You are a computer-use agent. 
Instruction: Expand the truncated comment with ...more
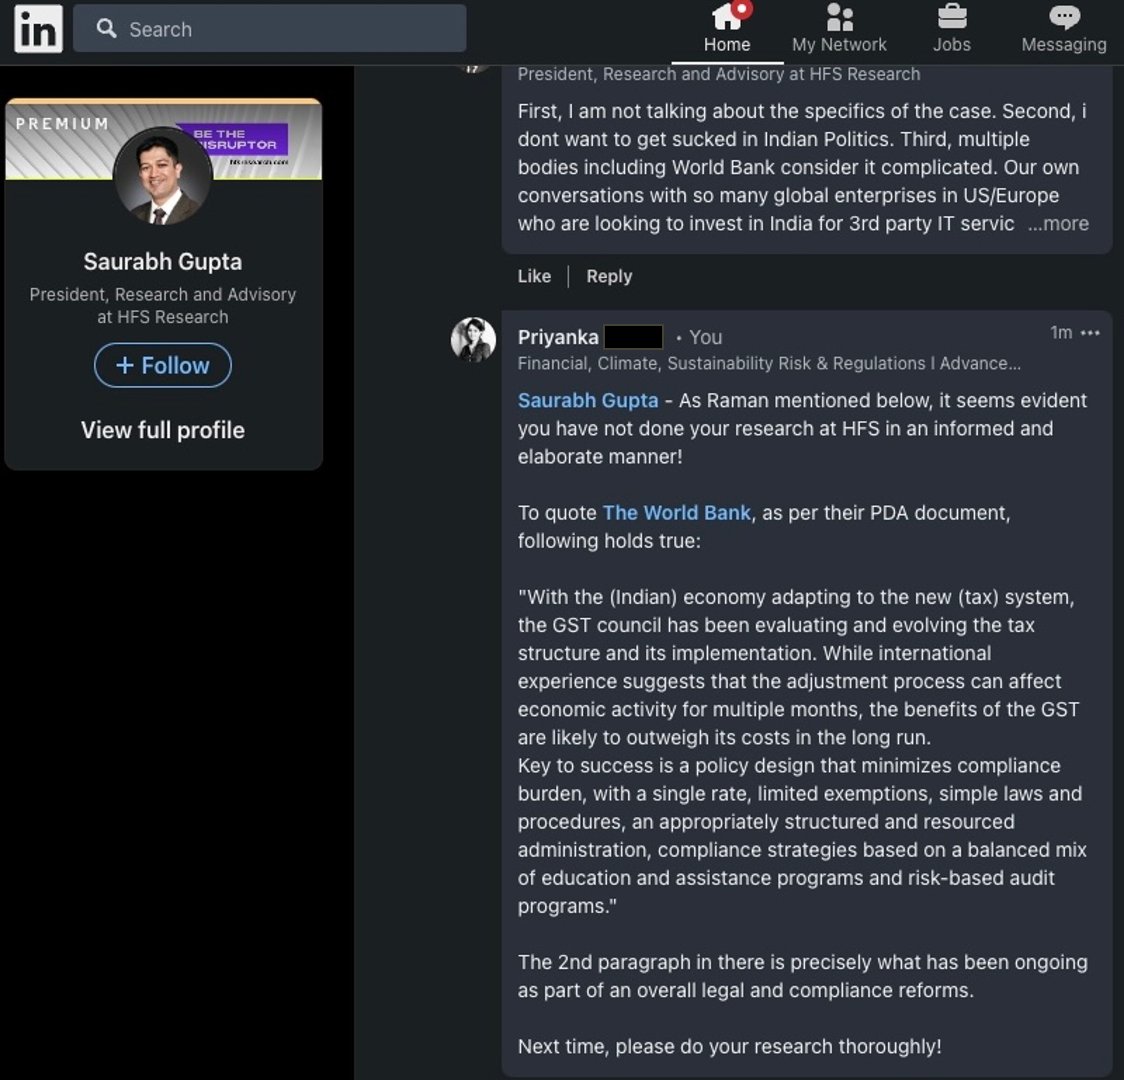tap(1058, 224)
